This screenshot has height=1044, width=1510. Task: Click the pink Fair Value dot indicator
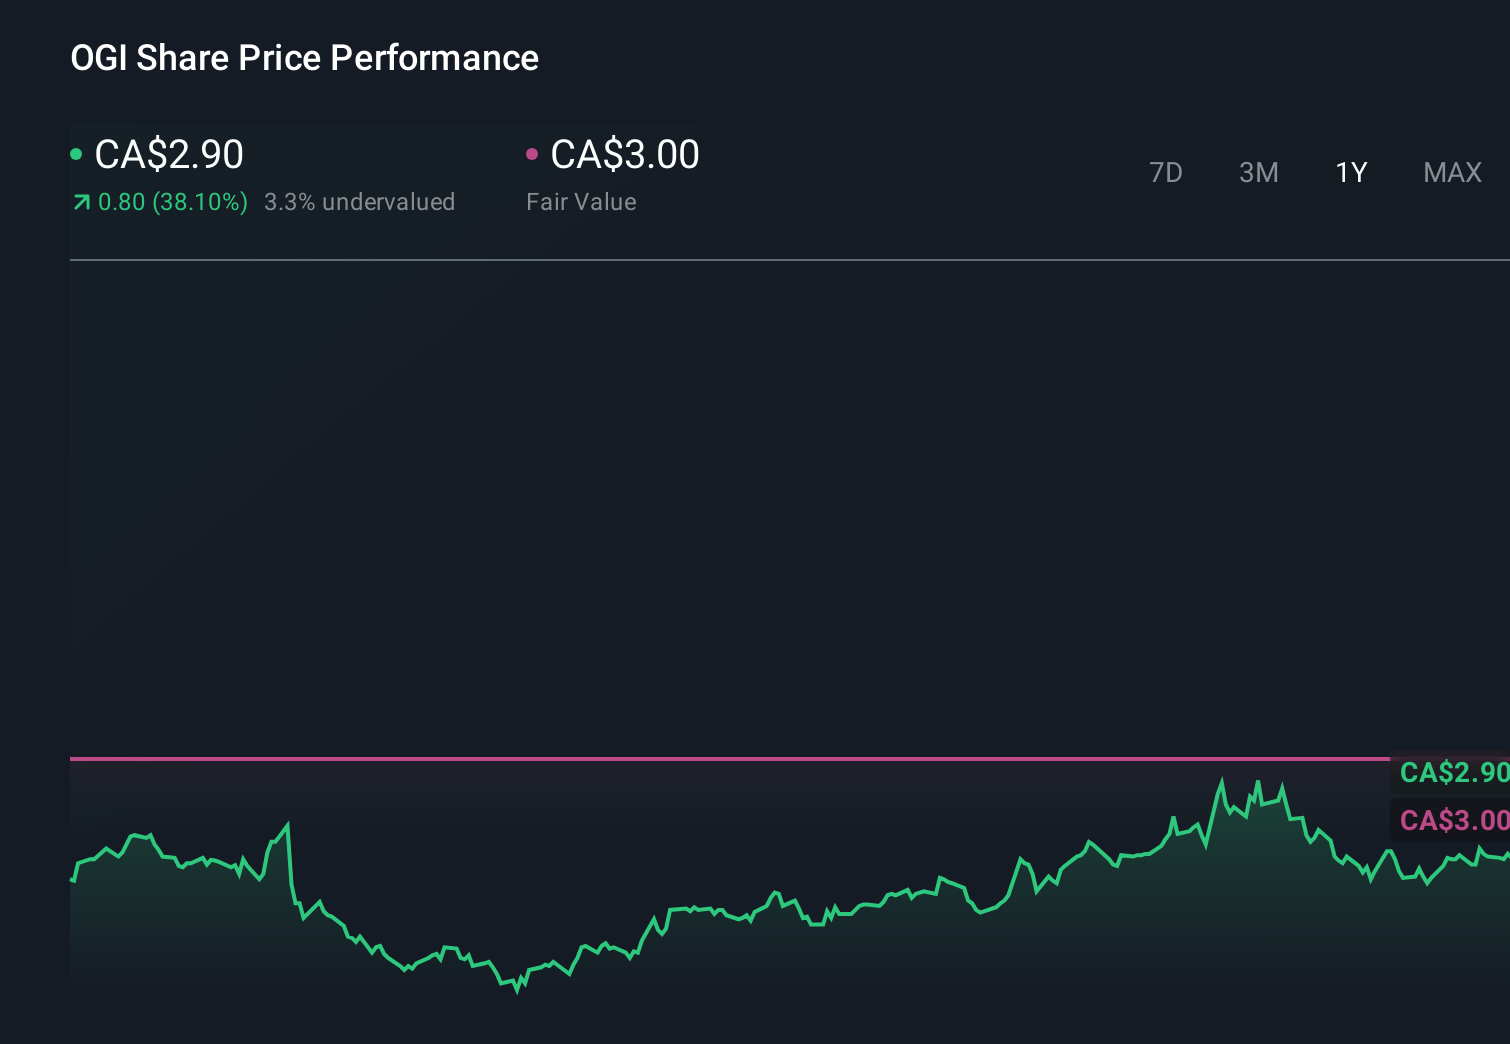coord(533,154)
